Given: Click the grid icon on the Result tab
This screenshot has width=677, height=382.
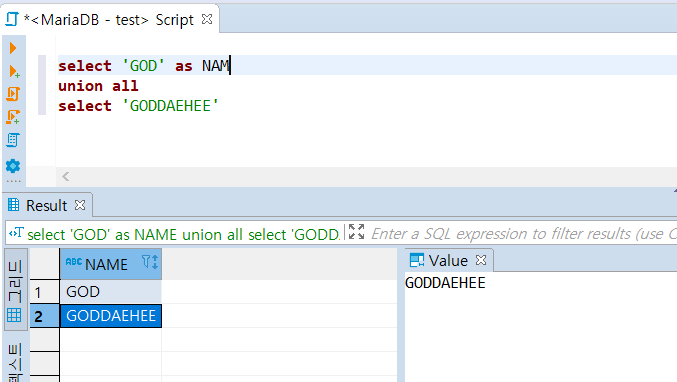Looking at the screenshot, I should coord(13,205).
